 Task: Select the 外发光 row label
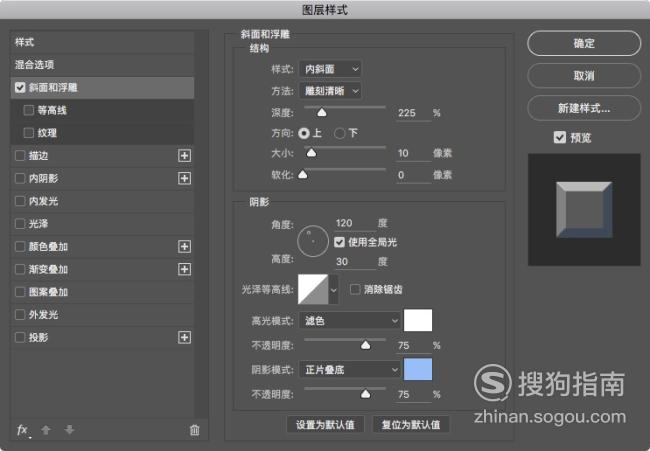(x=43, y=315)
